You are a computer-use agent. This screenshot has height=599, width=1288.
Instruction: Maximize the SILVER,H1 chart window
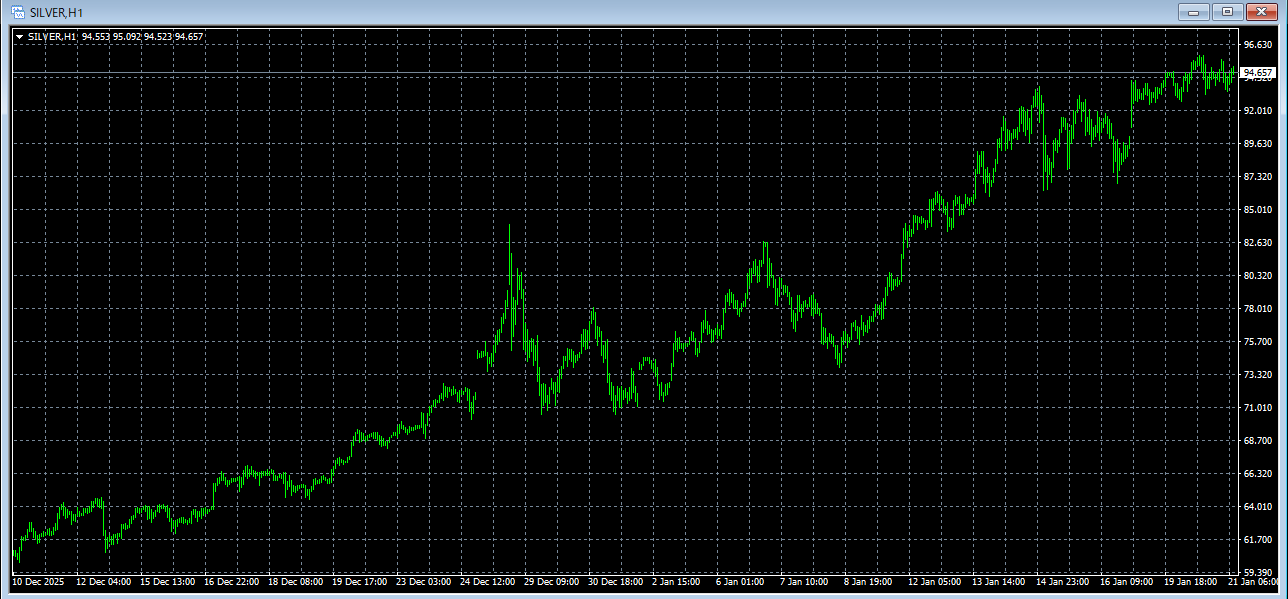[1227, 12]
